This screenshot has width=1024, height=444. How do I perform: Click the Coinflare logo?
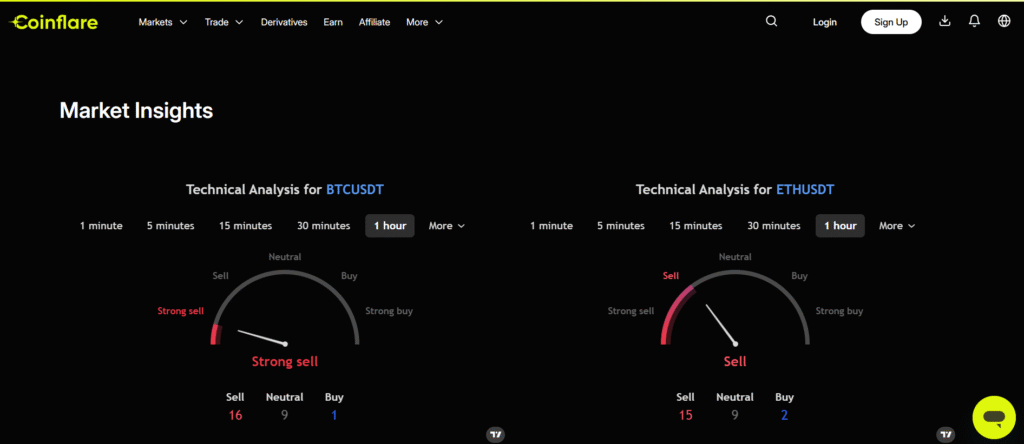coord(55,22)
